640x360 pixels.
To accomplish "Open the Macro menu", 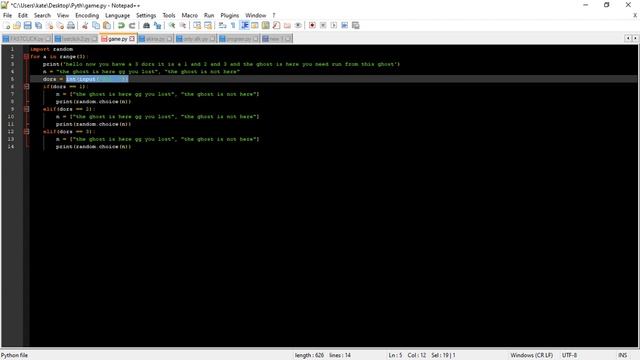I will click(190, 15).
